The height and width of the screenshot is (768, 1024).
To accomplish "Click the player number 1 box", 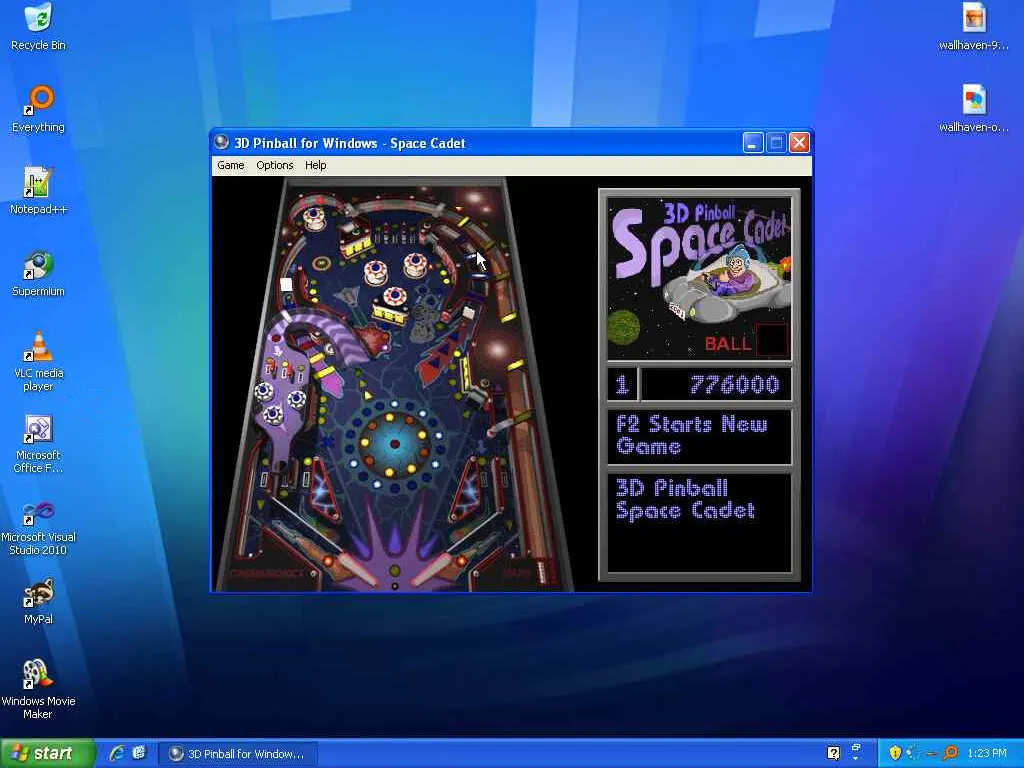I will click(x=622, y=385).
